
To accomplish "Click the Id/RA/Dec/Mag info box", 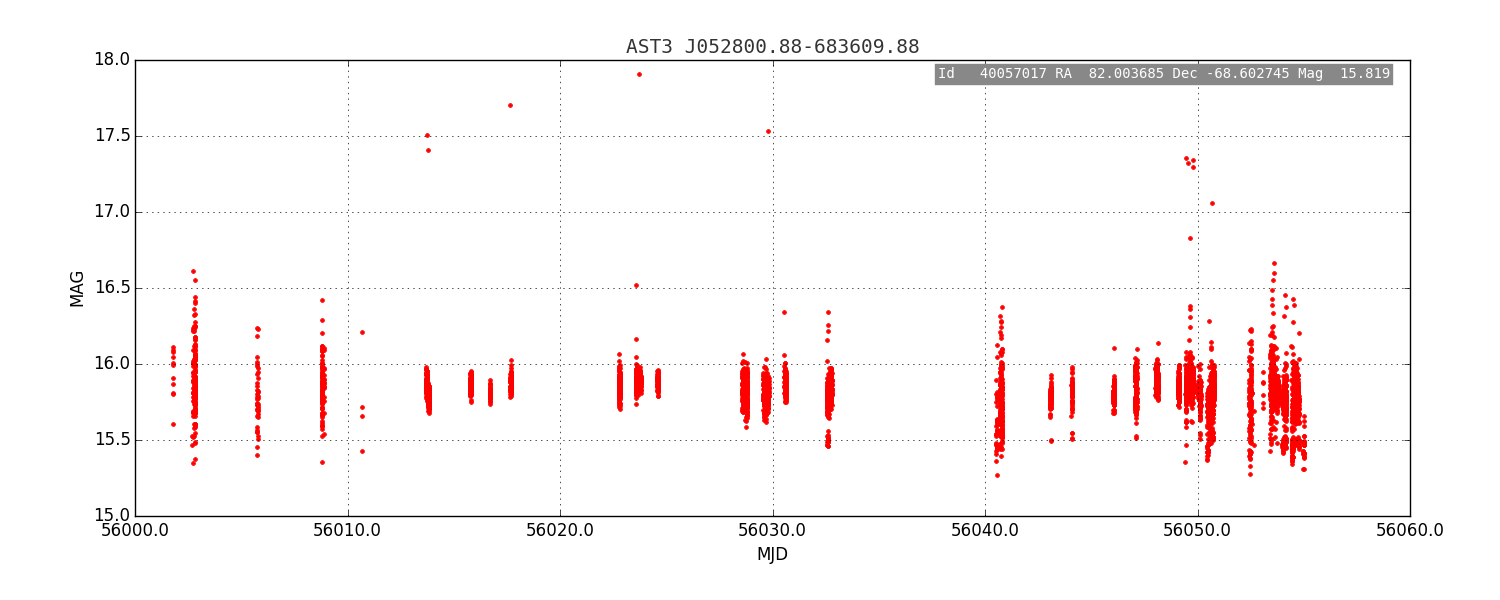I will coord(1163,74).
